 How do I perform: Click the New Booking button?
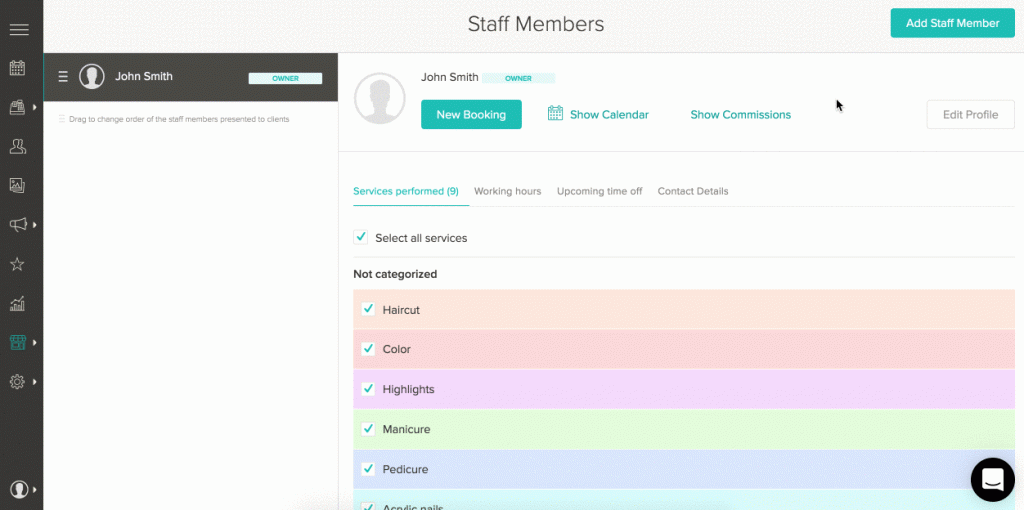pos(471,114)
